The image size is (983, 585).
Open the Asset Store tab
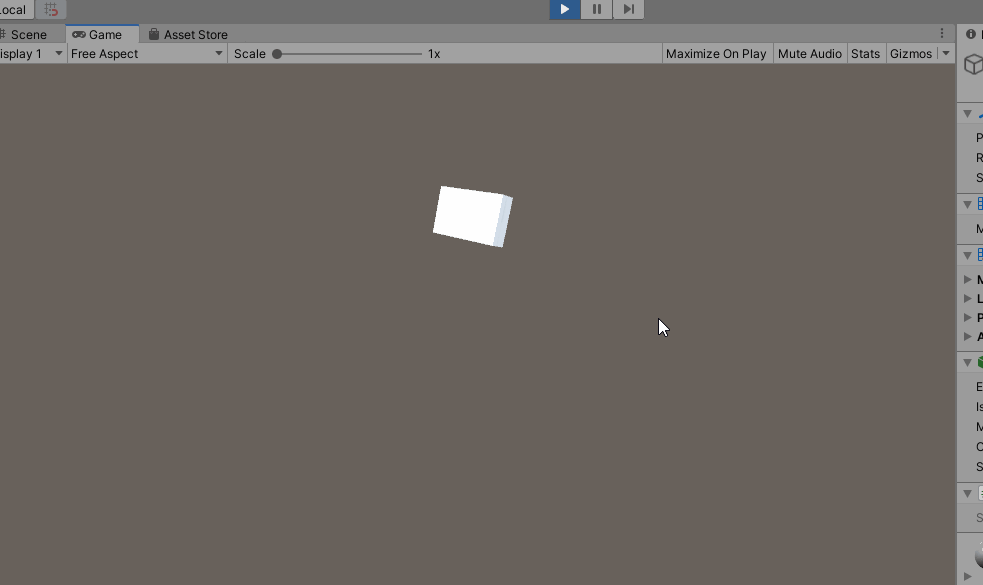coord(195,33)
